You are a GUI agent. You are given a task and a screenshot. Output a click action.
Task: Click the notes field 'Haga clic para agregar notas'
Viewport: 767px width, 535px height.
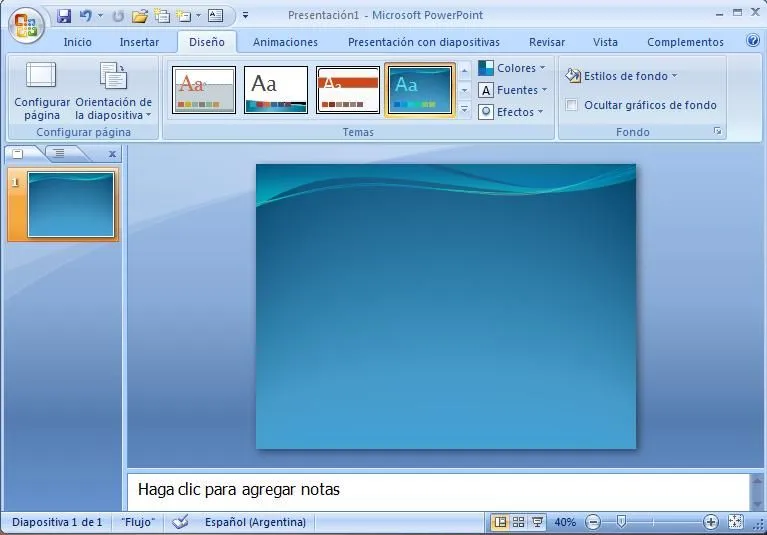(438, 490)
